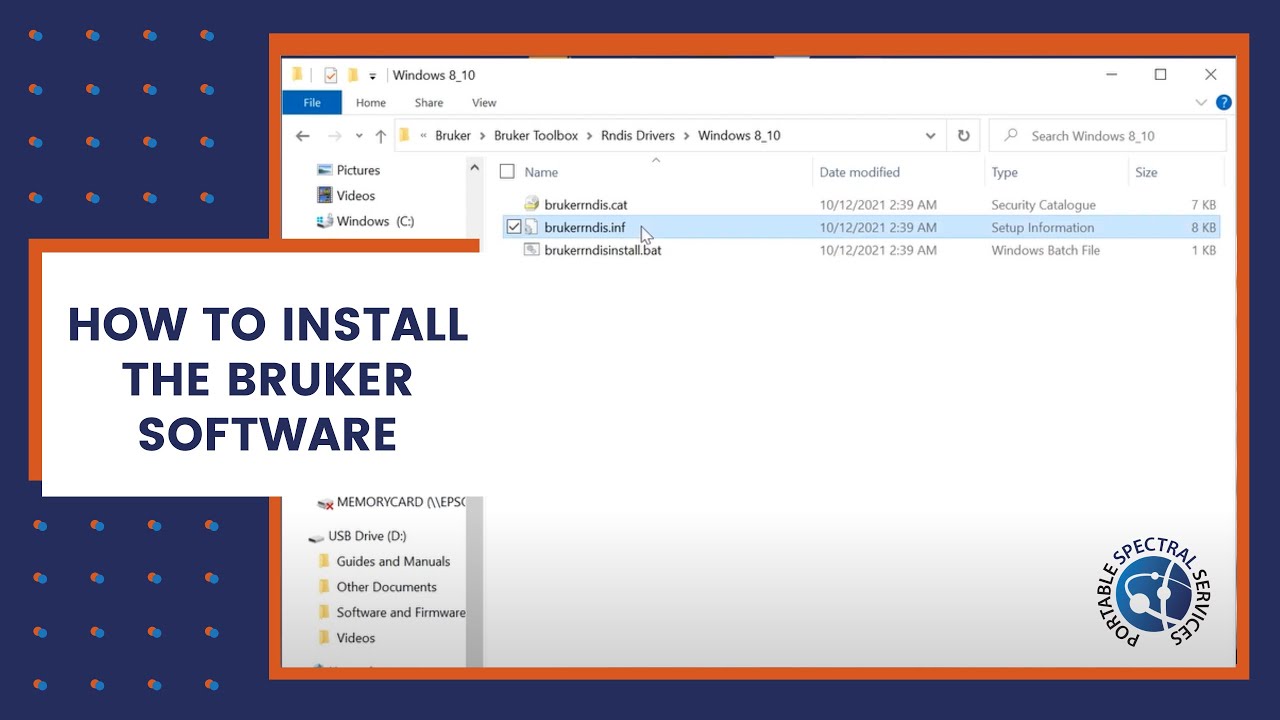This screenshot has width=1280, height=720.
Task: Refresh the current folder view
Action: pos(963,136)
